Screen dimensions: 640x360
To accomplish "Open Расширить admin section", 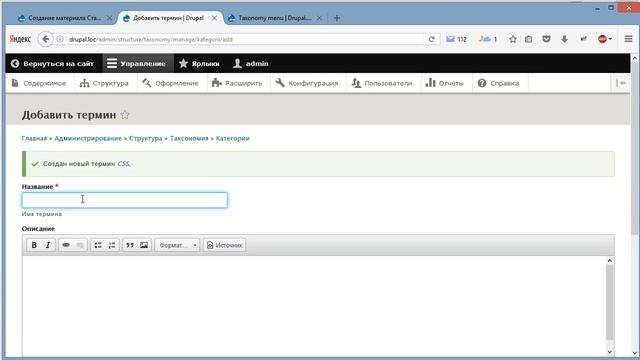I will [237, 83].
